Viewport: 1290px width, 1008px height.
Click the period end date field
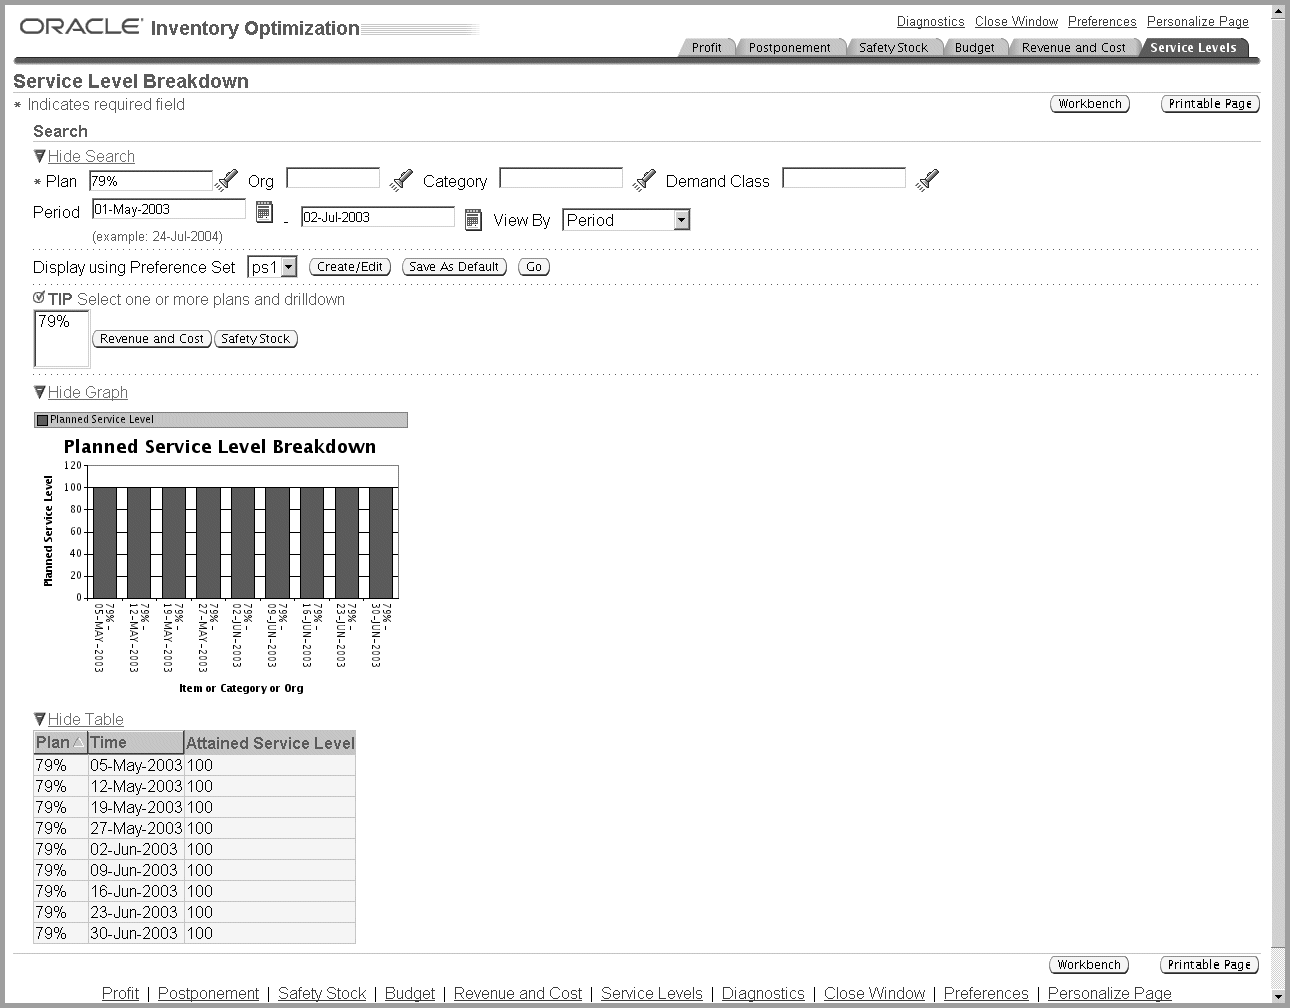click(x=378, y=217)
